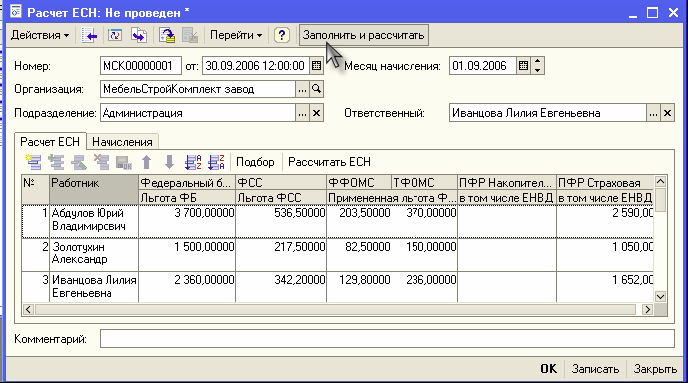Click Заполнить и рассчитать button
Viewport: 688px width, 383px height.
tap(364, 35)
